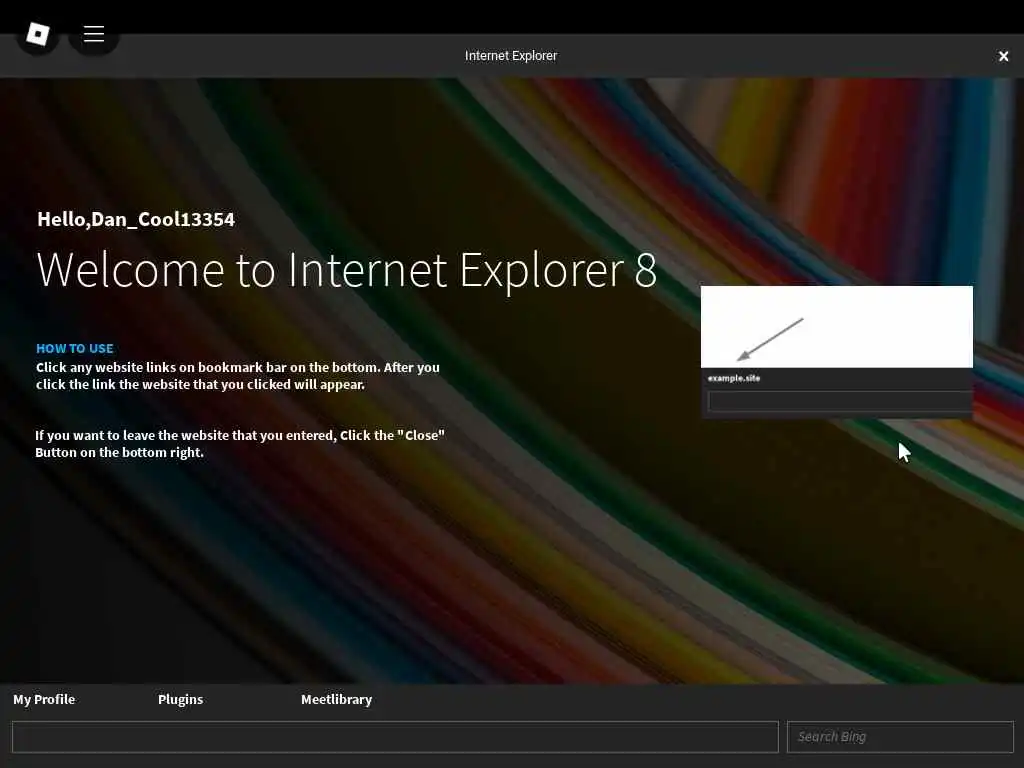1024x768 pixels.
Task: Click the Search Bing box
Action: point(901,737)
